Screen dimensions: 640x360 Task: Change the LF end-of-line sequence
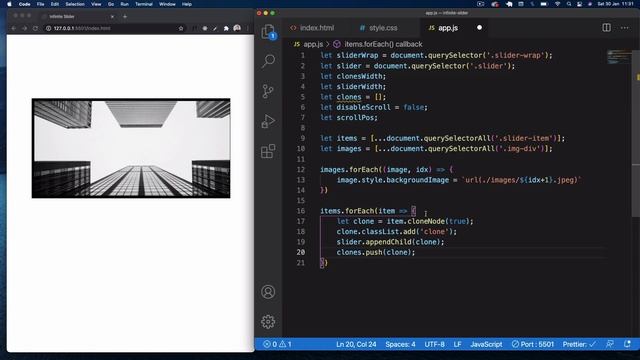[457, 344]
